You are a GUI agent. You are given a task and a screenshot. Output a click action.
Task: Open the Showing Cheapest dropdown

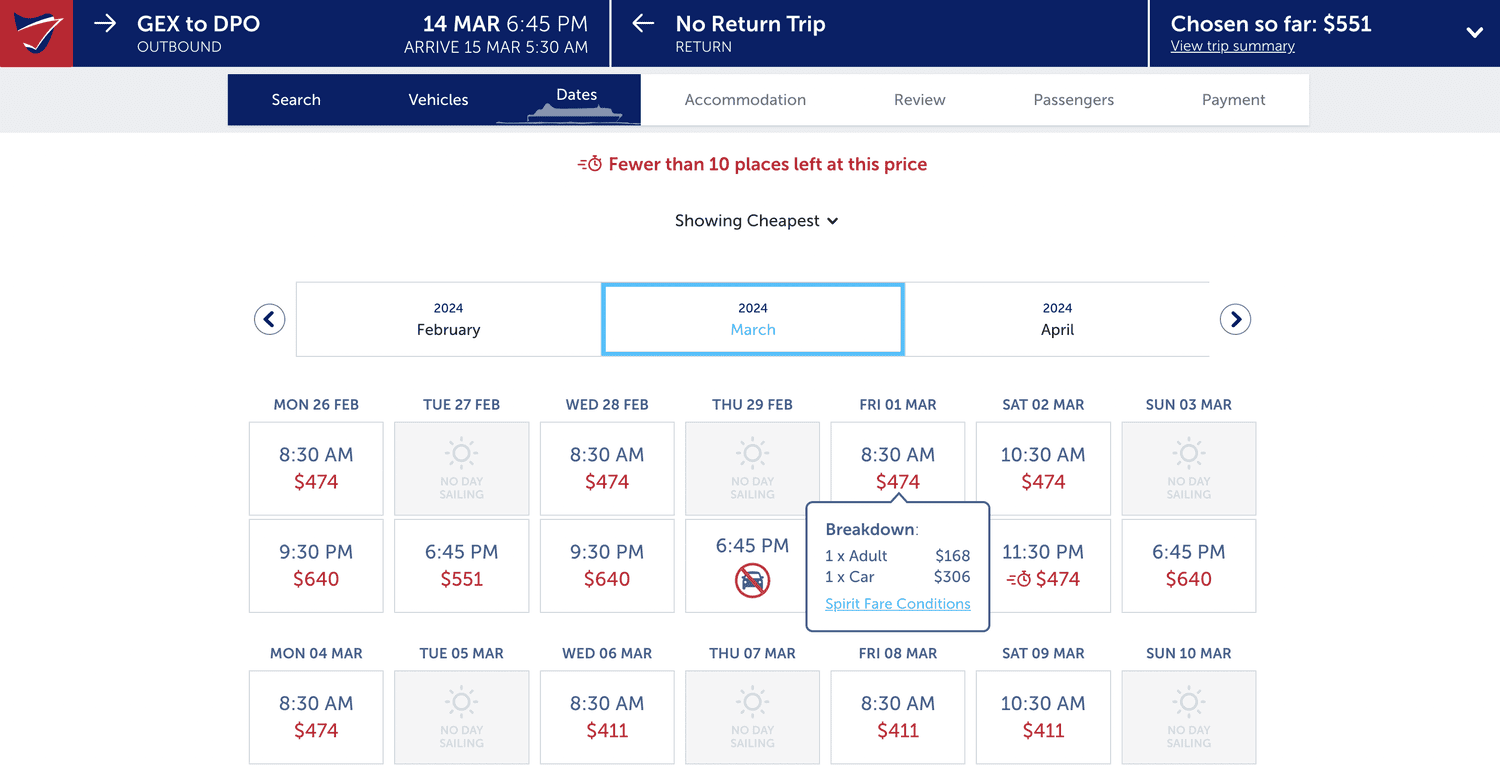click(756, 221)
